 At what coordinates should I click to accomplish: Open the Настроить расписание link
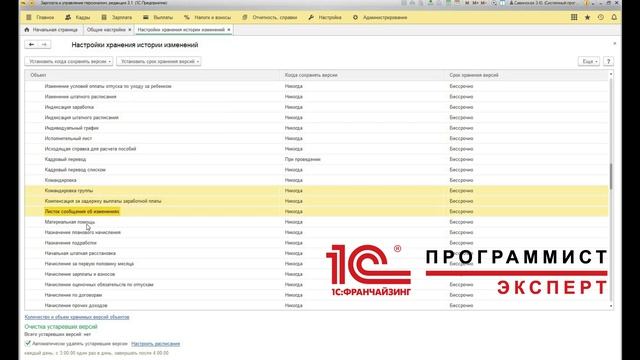pyautogui.click(x=156, y=344)
